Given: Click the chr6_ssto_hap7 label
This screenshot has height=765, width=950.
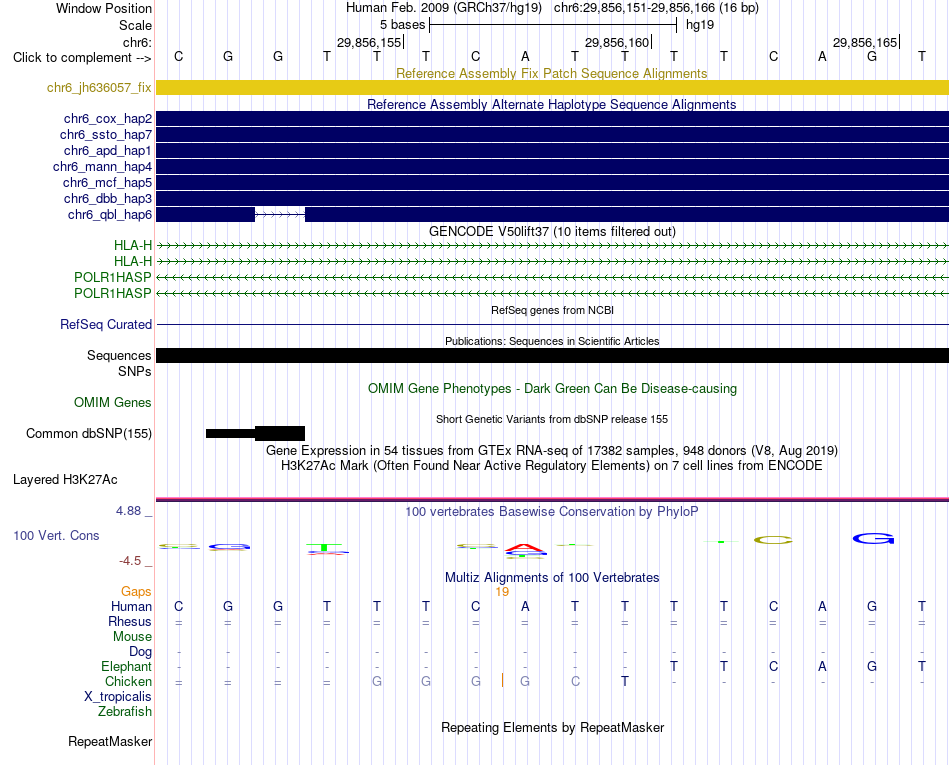Looking at the screenshot, I should tap(106, 134).
